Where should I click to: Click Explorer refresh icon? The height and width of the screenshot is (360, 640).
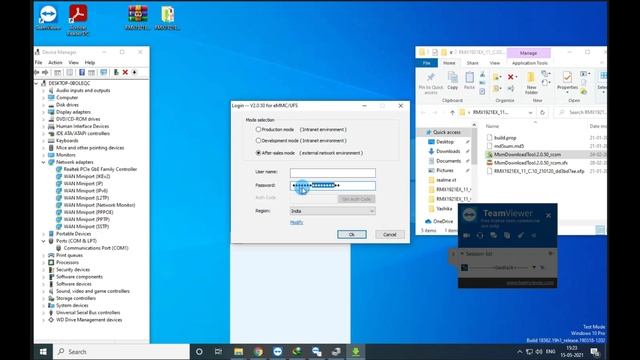(542, 112)
